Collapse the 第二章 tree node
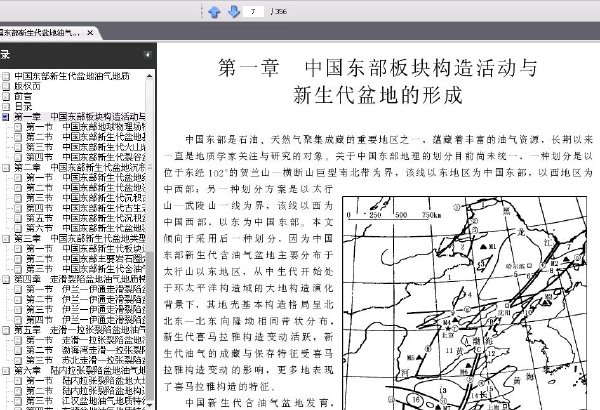This screenshot has width=600, height=410. [x=6, y=168]
